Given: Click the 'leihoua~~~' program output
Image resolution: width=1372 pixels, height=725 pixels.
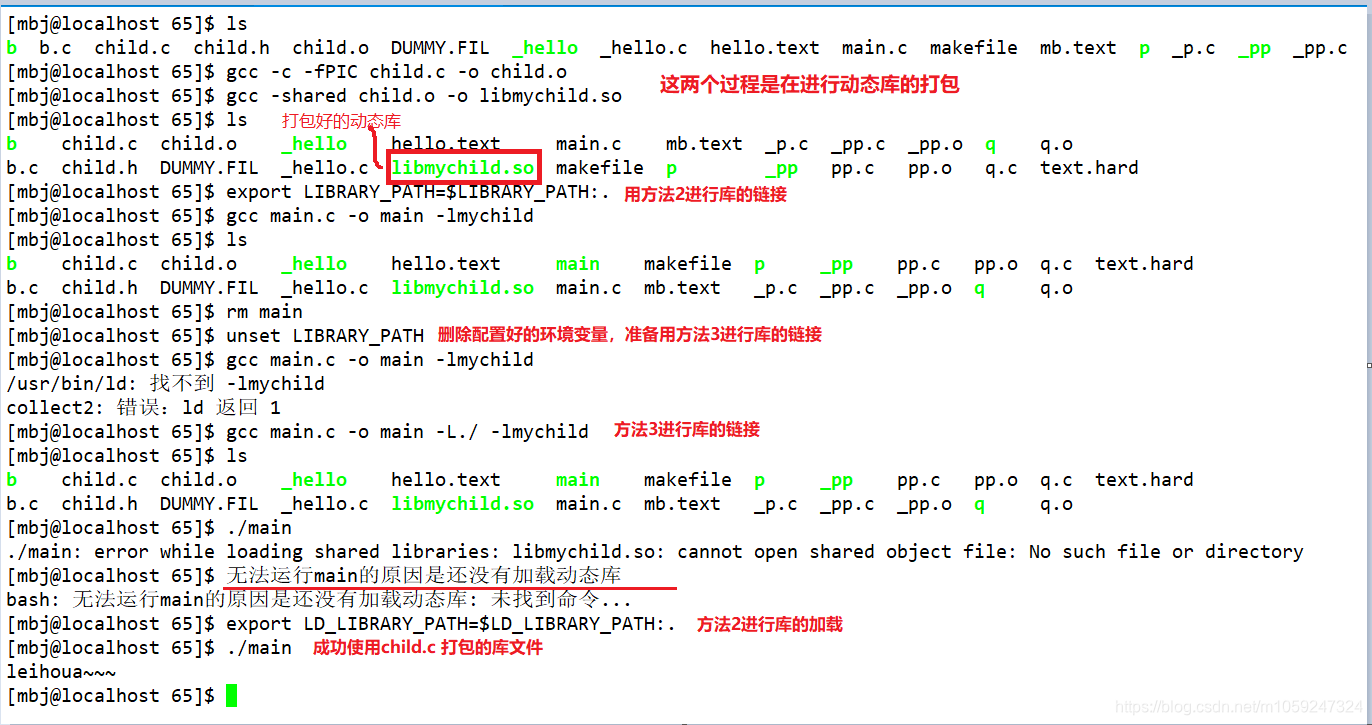Looking at the screenshot, I should pyautogui.click(x=61, y=672).
